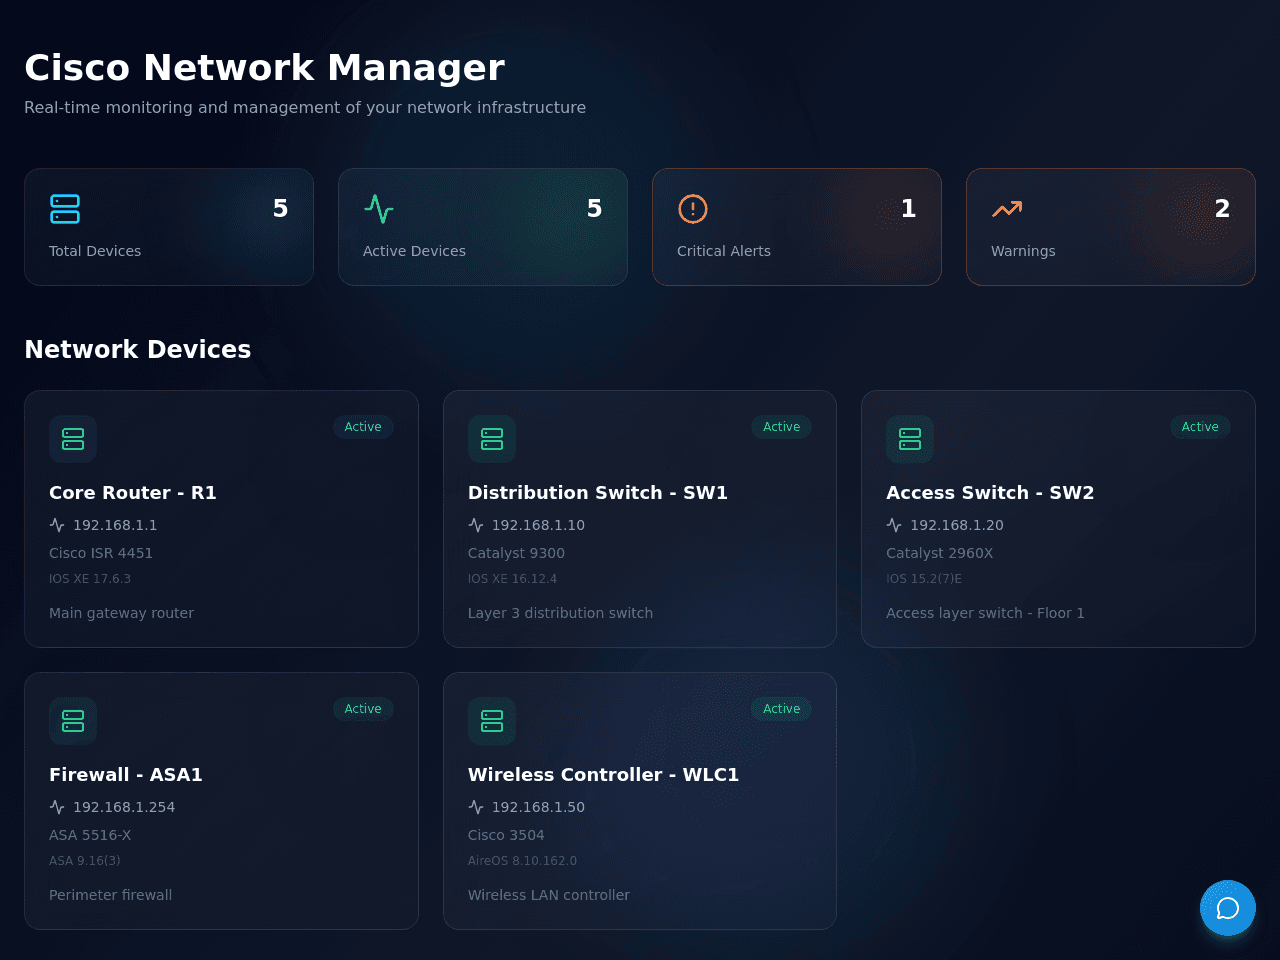Click firmware version AireOS 8.10.162.0
This screenshot has height=960, width=1280.
(x=522, y=861)
